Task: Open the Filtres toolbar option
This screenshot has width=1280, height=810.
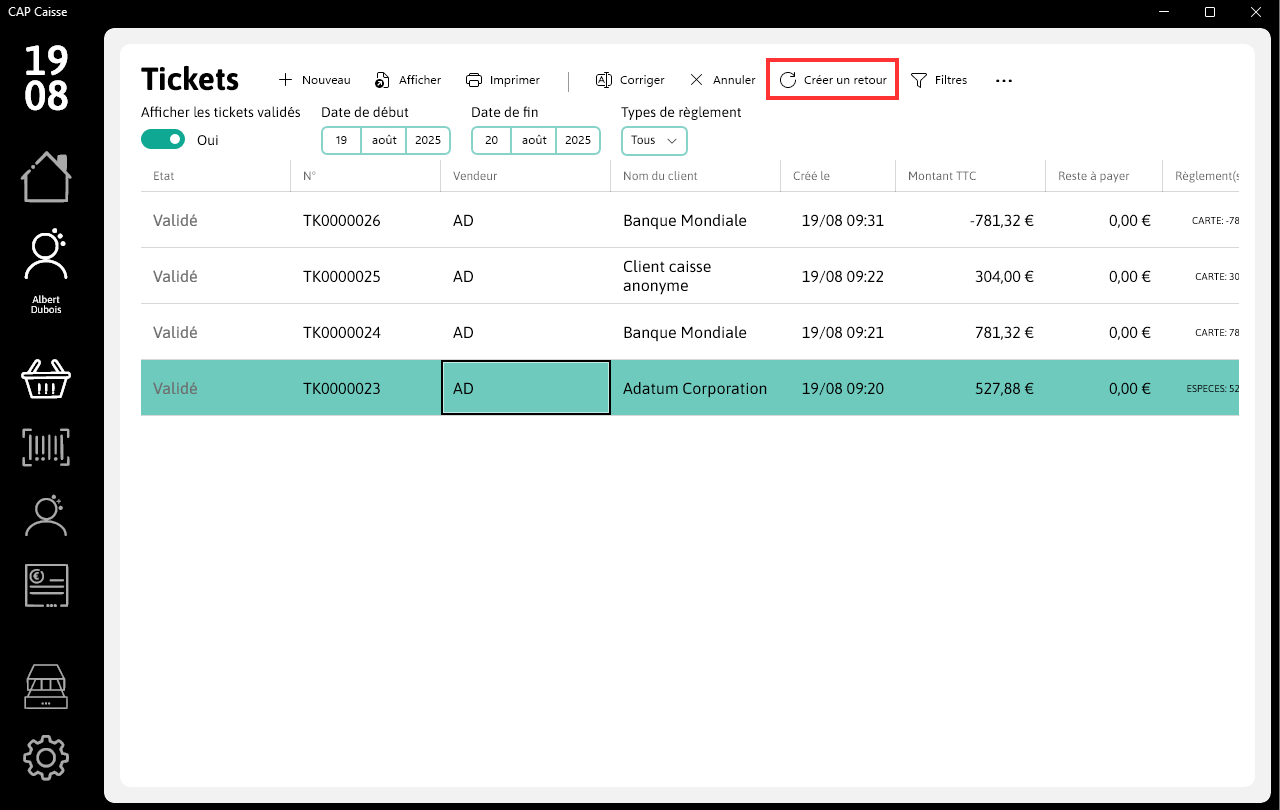Action: coord(939,80)
